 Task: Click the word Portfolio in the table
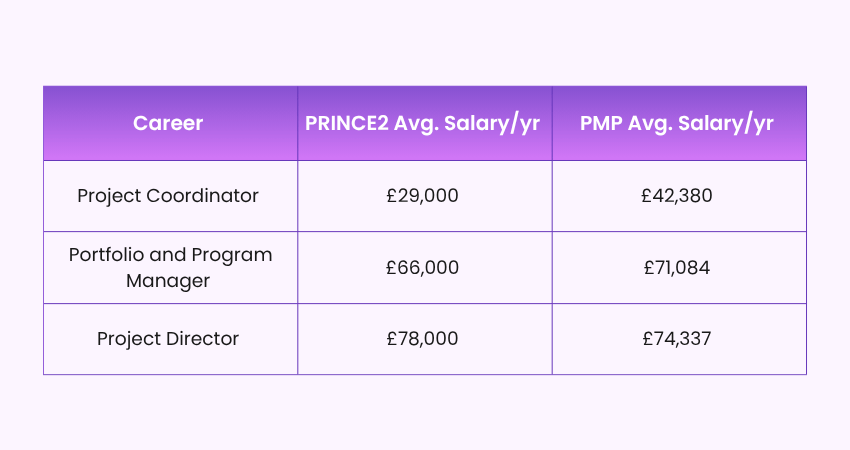click(x=106, y=255)
